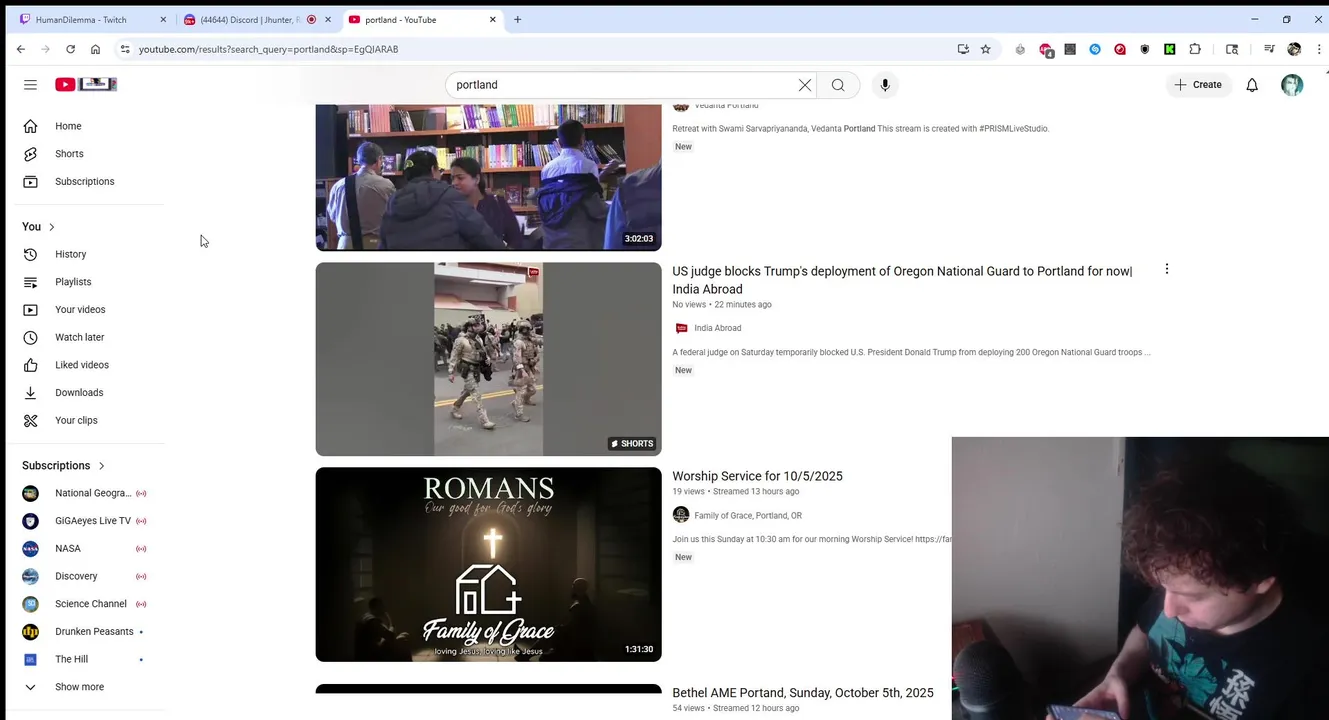
Task: Click the YouTube logo
Action: [x=86, y=85]
